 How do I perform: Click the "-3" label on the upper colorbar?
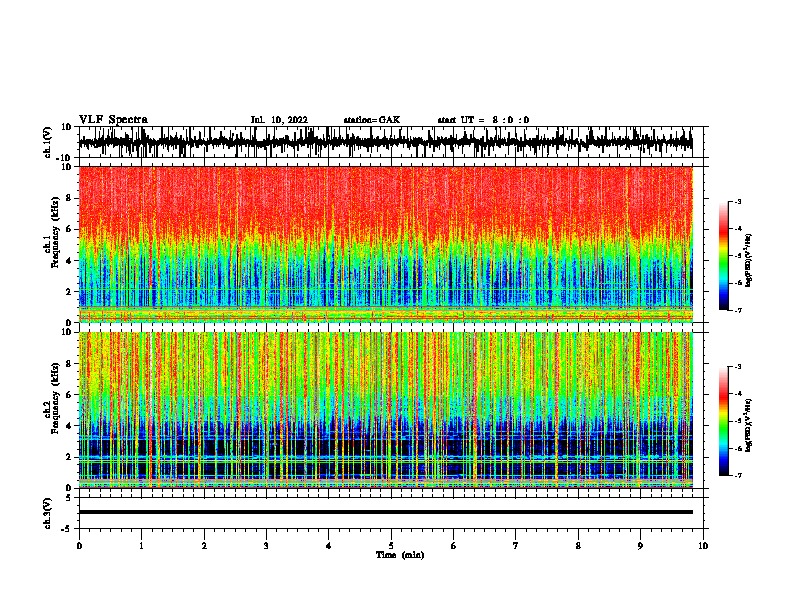point(737,201)
